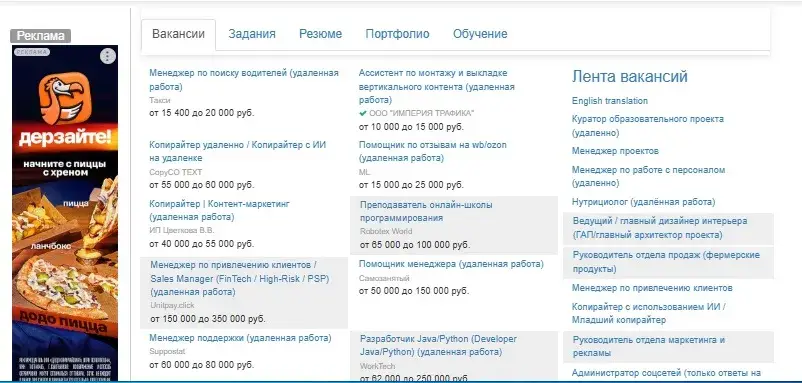
Task: Click salary от 55 000 до 60 000 руб.
Action: tap(202, 185)
